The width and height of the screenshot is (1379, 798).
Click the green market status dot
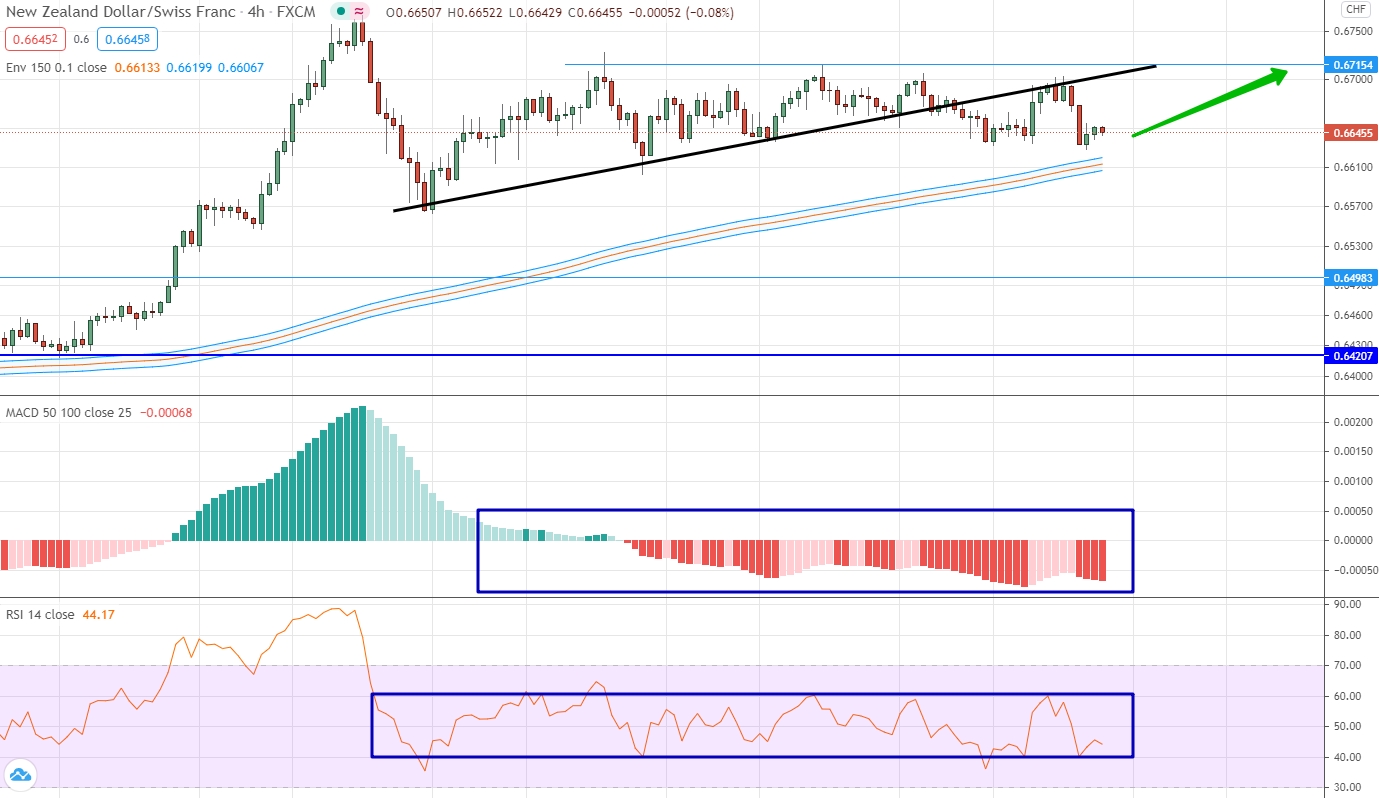[341, 12]
